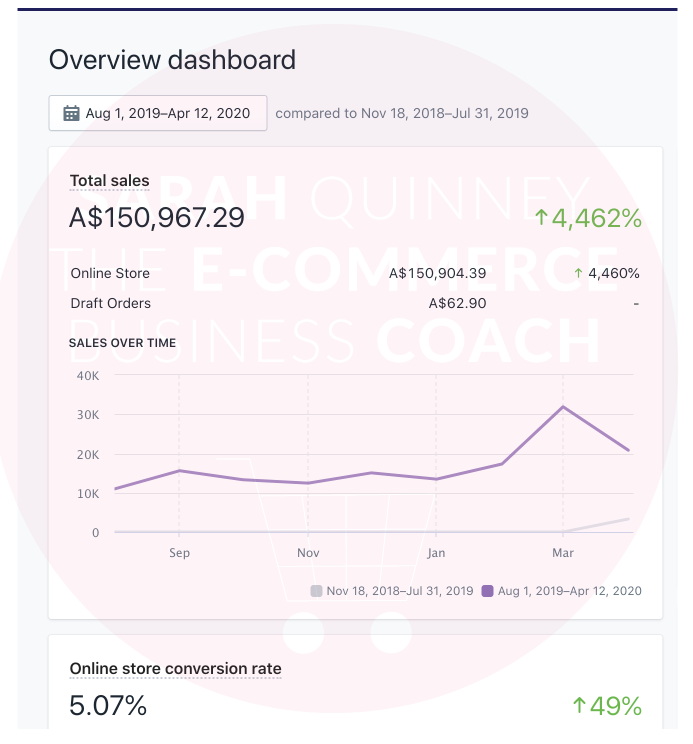
Task: Open the Aug 1, 2019–Apr 12, 2020 date range
Action: click(x=167, y=113)
